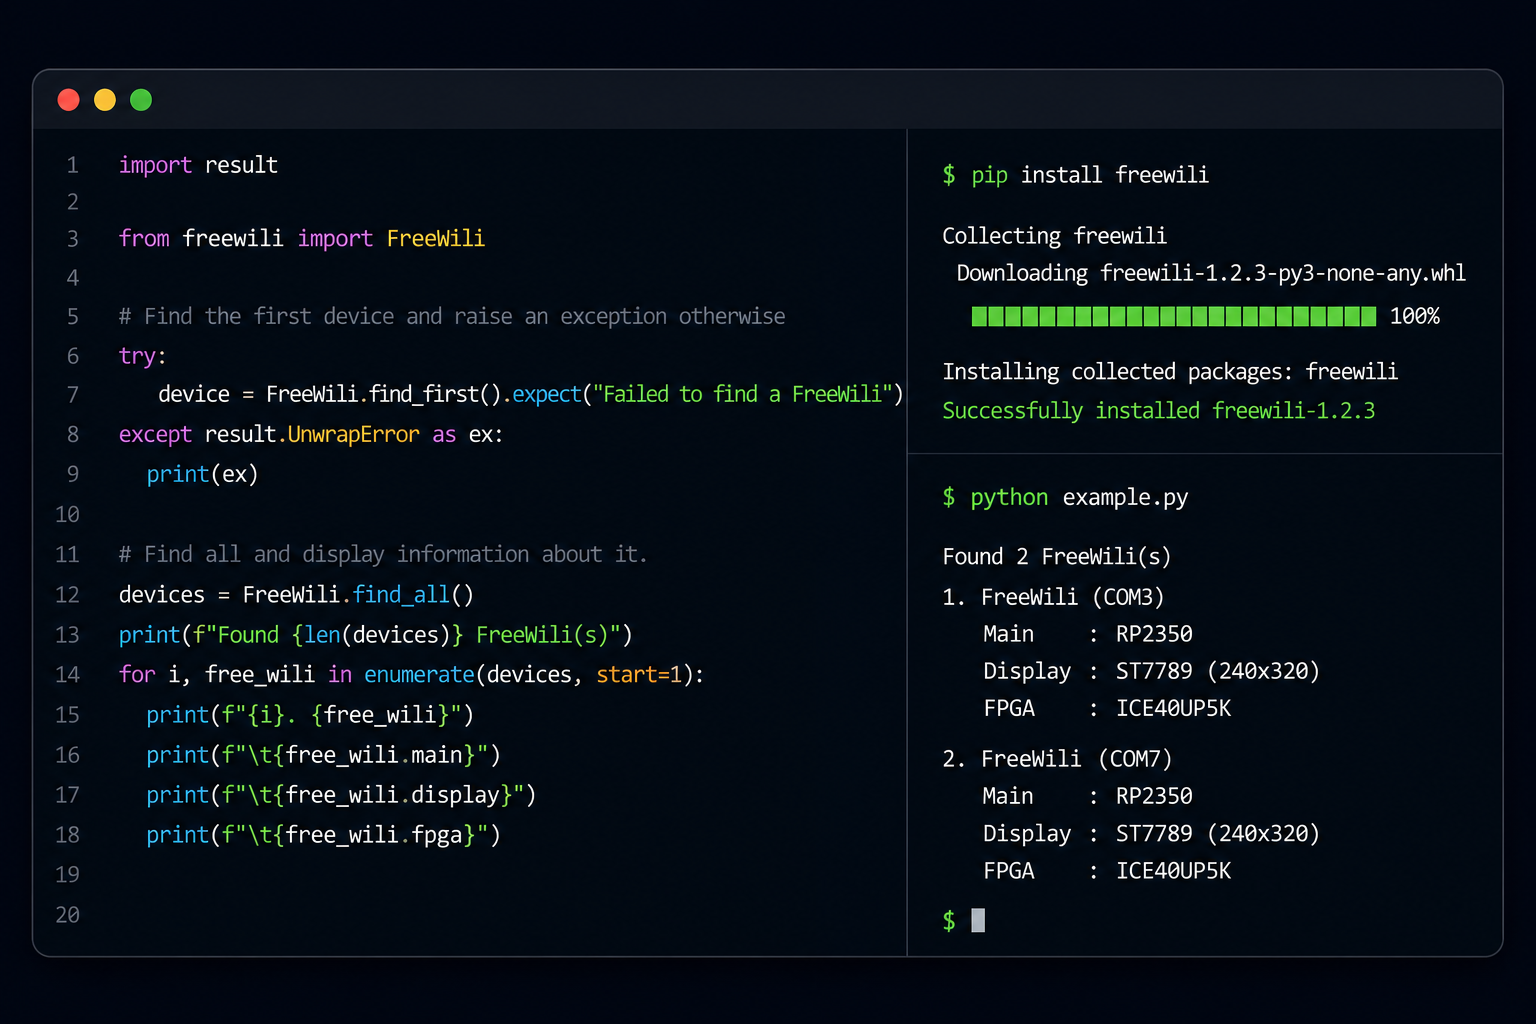Click 'find_all()' on line 12
Screen dimensions: 1536x1024
[x=413, y=595]
